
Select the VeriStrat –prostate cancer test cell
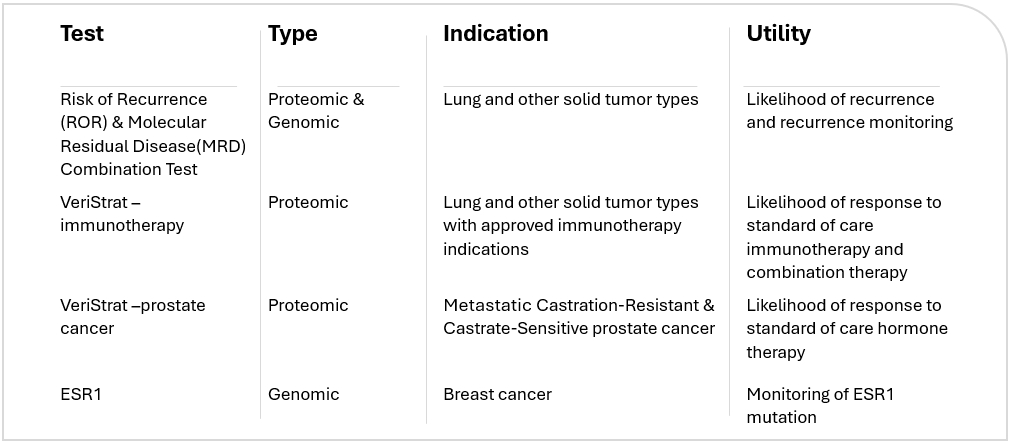click(x=132, y=317)
